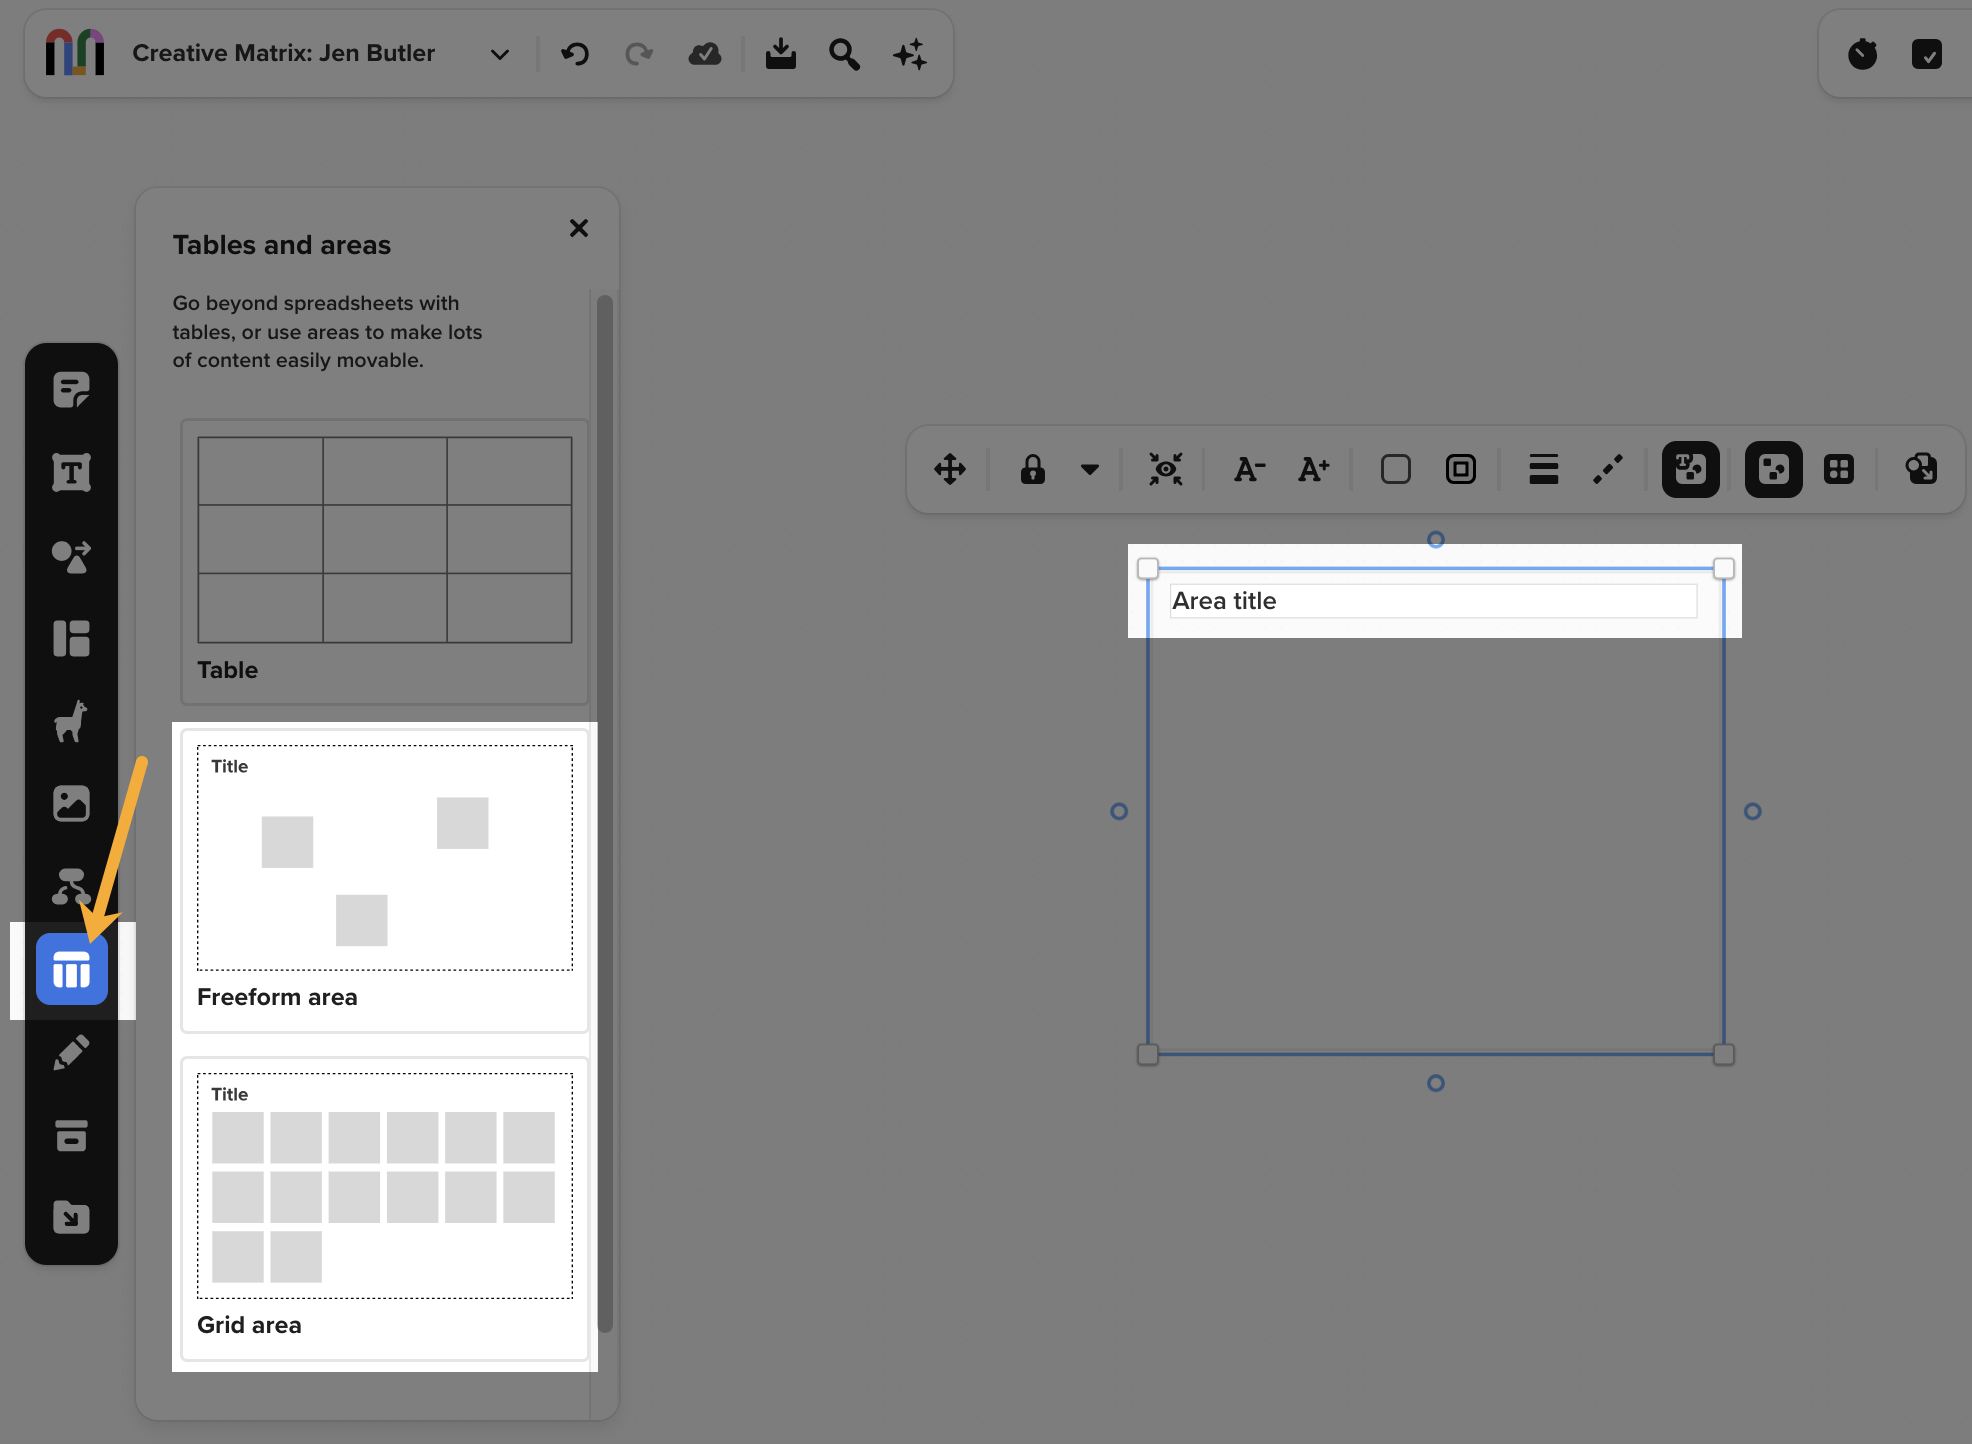Lock the selected area
Screen dimensions: 1972x1444
tap(1033, 469)
